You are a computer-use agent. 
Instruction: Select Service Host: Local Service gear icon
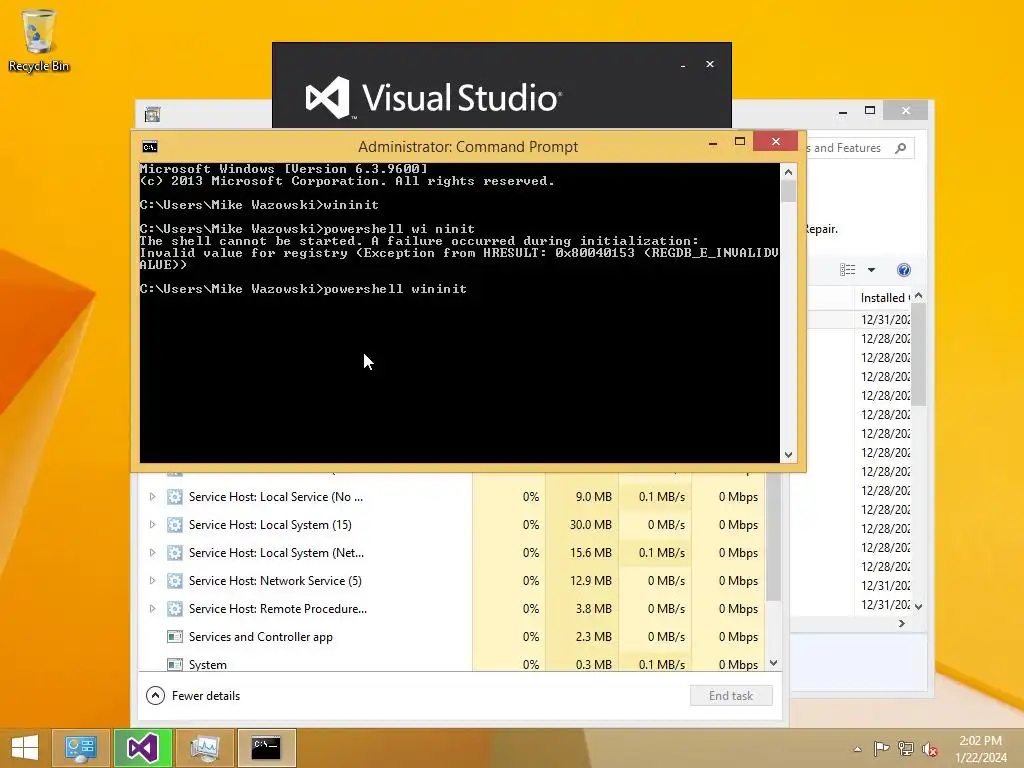(x=174, y=497)
